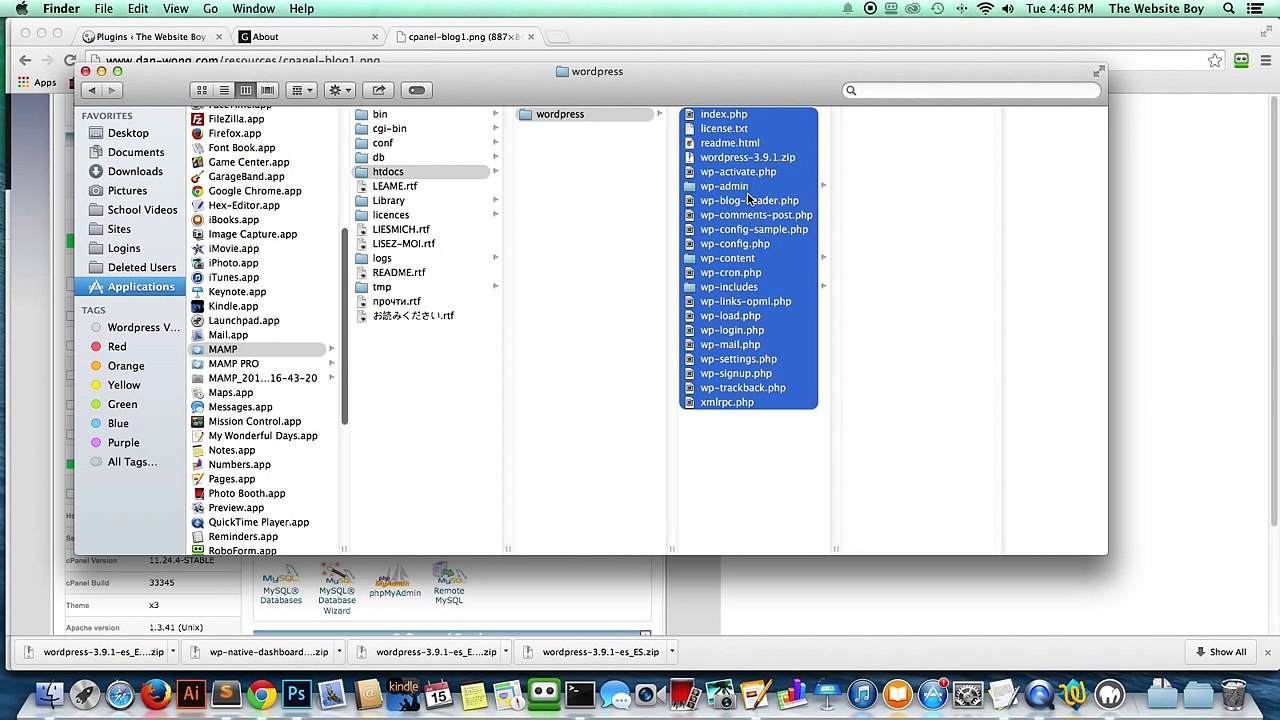
Task: Open the Window menu
Action: 253,9
